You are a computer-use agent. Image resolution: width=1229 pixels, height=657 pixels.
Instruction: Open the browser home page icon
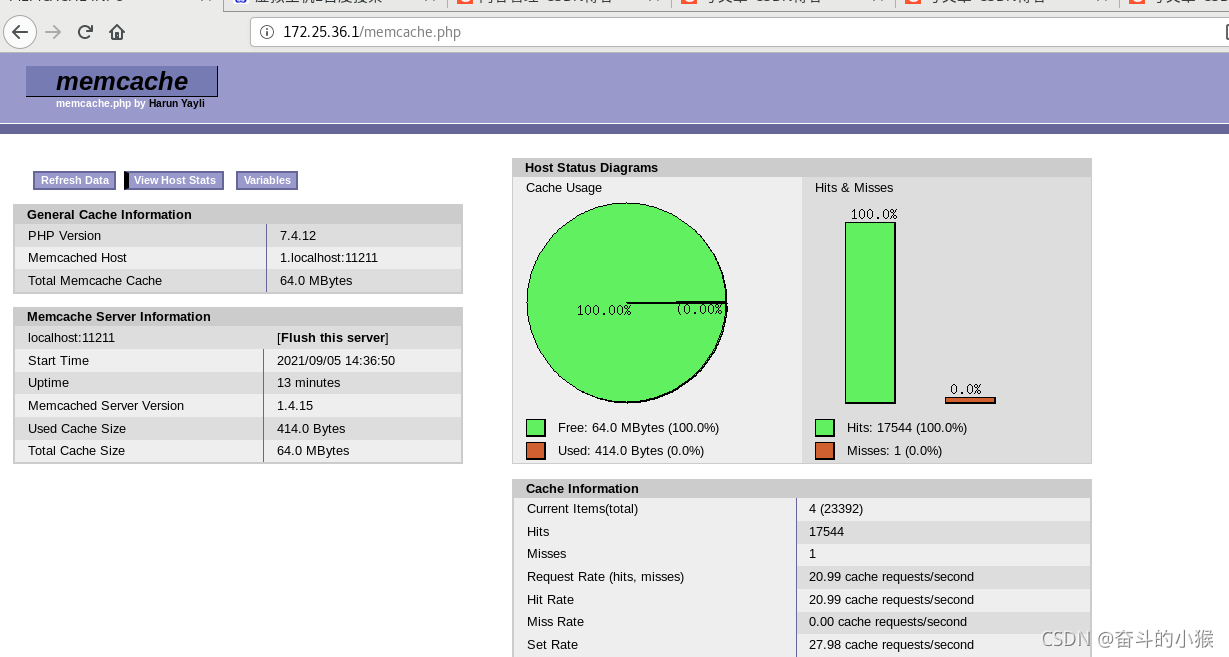[117, 32]
